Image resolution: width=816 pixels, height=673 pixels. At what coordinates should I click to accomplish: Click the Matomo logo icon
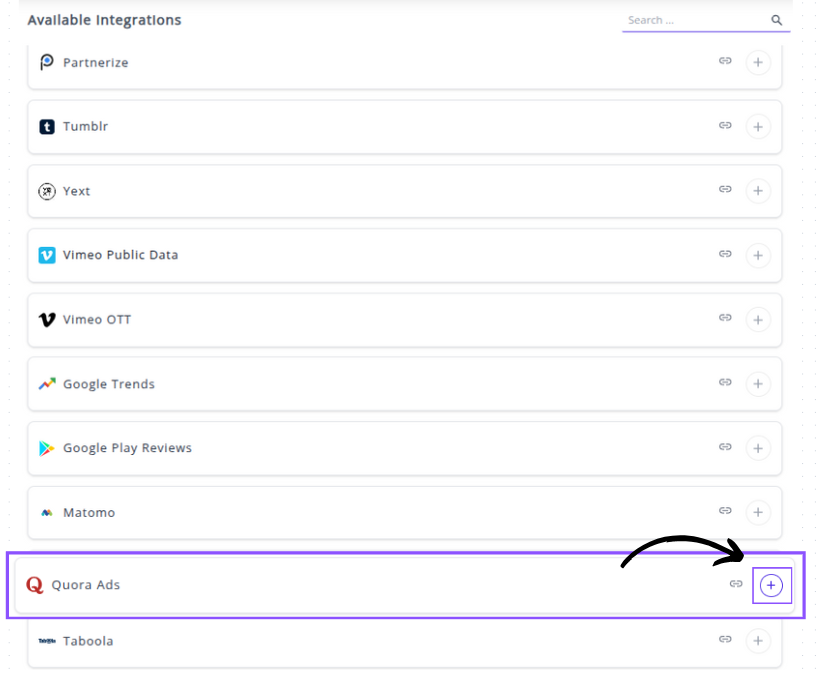coord(47,513)
